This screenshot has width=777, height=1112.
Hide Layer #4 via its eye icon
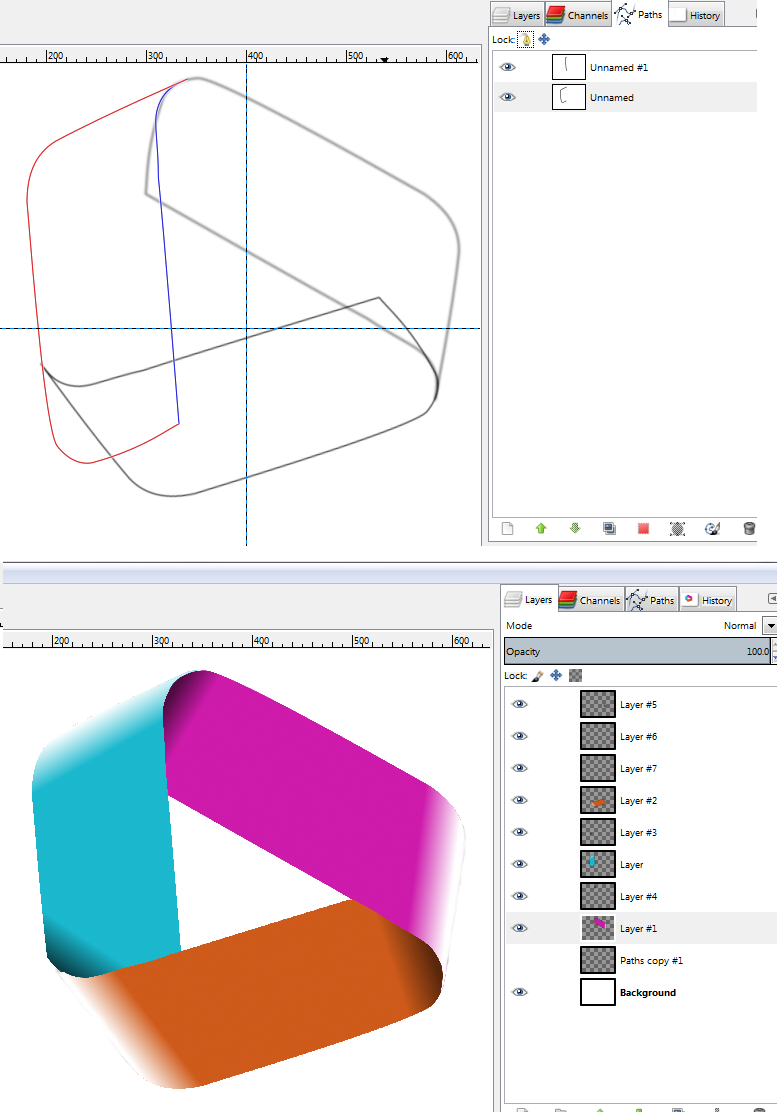(520, 896)
